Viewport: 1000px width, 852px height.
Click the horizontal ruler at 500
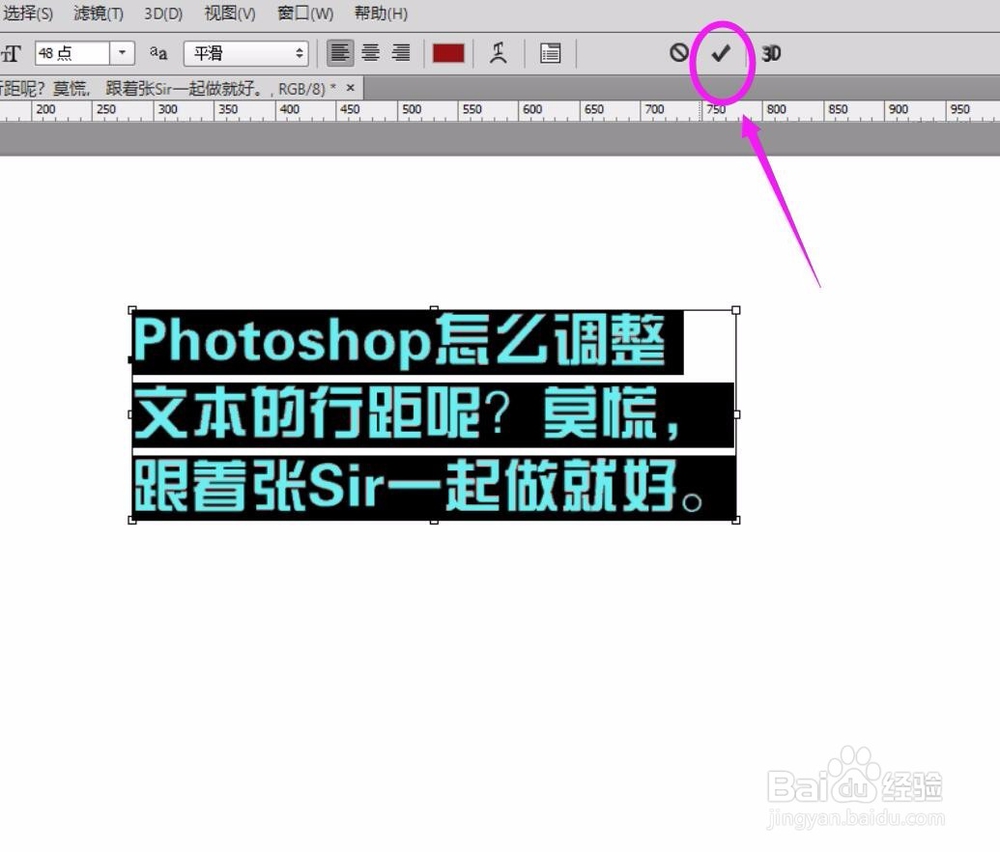(x=411, y=110)
